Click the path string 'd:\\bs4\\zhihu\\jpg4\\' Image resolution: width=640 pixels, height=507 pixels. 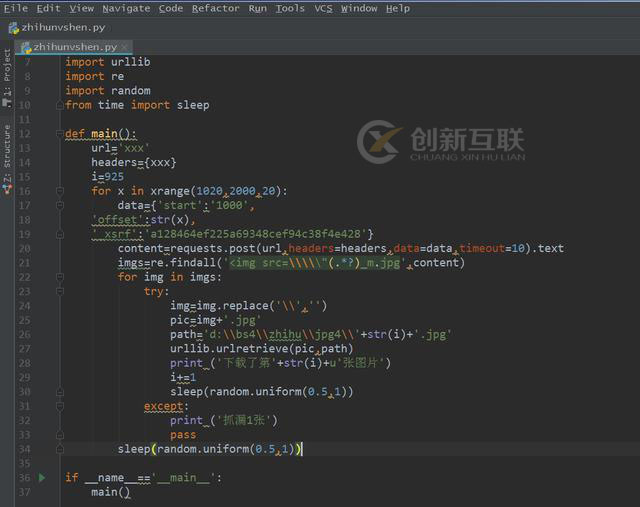tap(282, 335)
